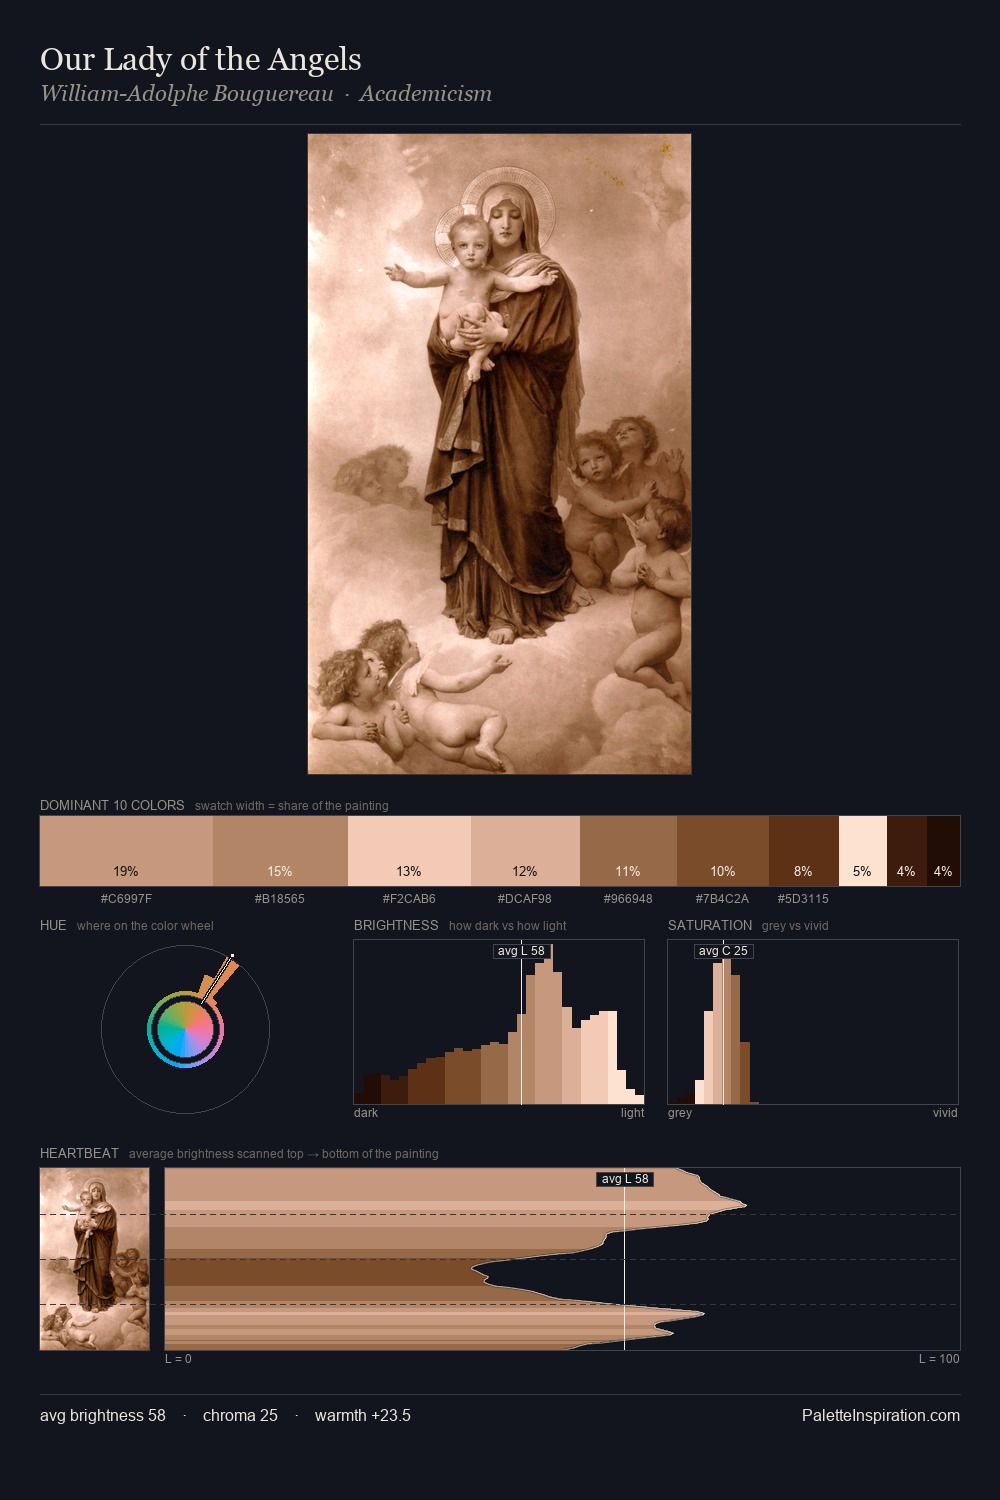
Task: Click caption 'how dark vs how light'
Action: tap(508, 926)
